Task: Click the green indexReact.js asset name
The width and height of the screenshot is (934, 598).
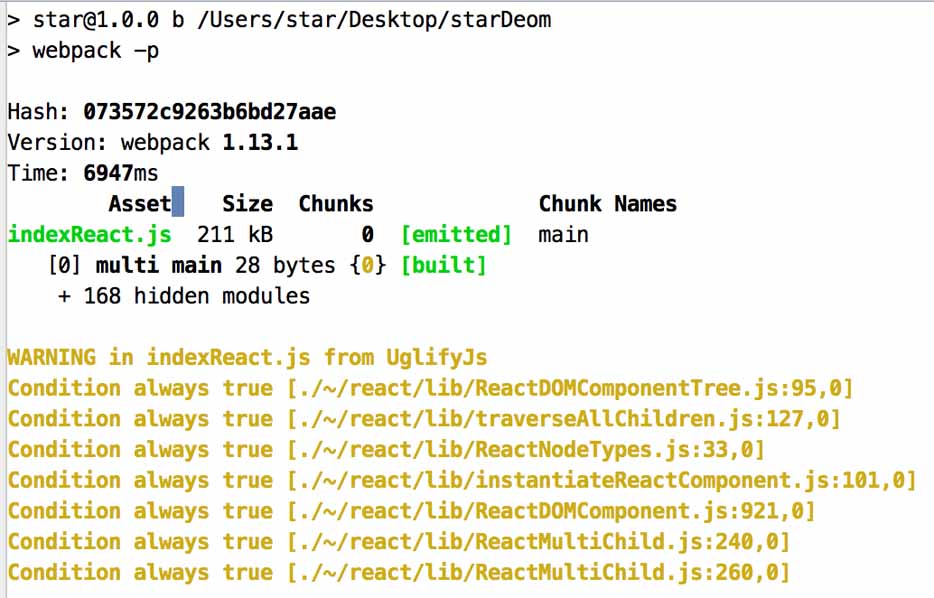Action: [90, 235]
